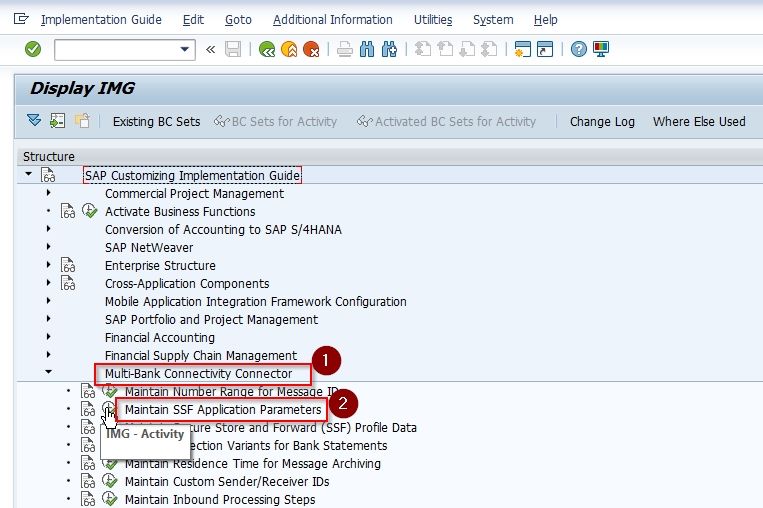Click the Customize Local Layout monitor icon
This screenshot has height=508, width=763.
(601, 49)
